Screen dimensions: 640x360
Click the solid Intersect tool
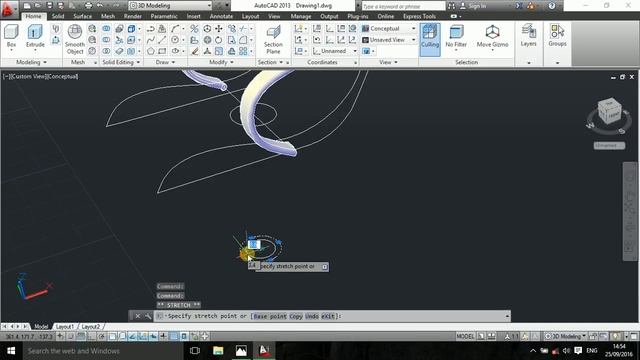pyautogui.click(x=106, y=51)
